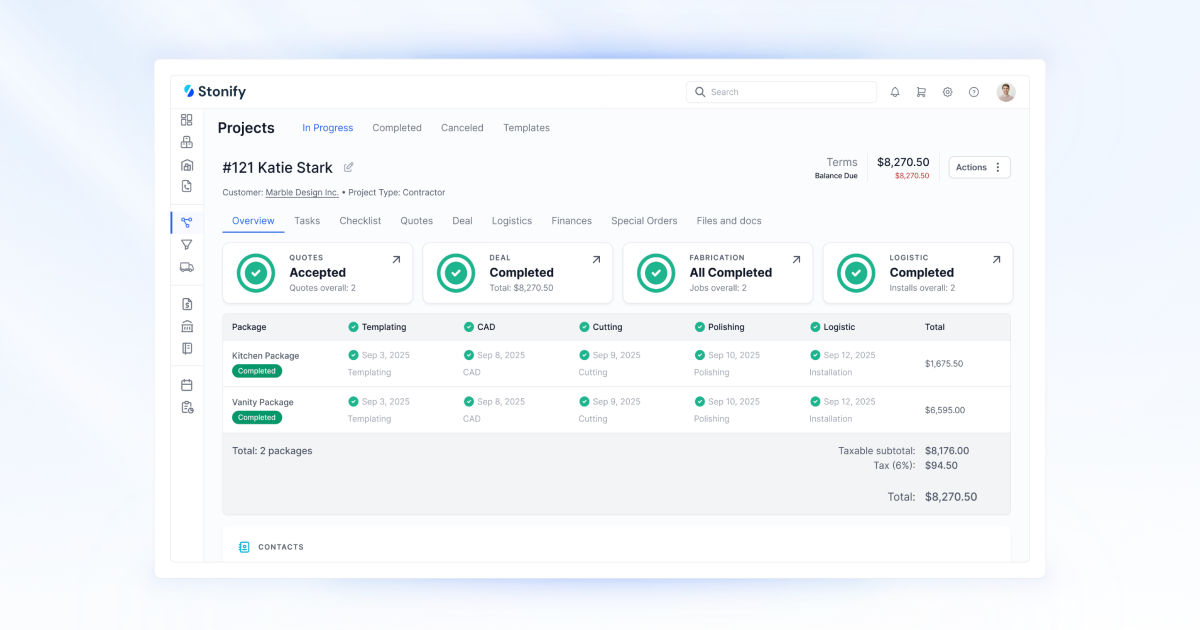Open the user profile avatar
Viewport: 1200px width, 630px height.
(1006, 92)
